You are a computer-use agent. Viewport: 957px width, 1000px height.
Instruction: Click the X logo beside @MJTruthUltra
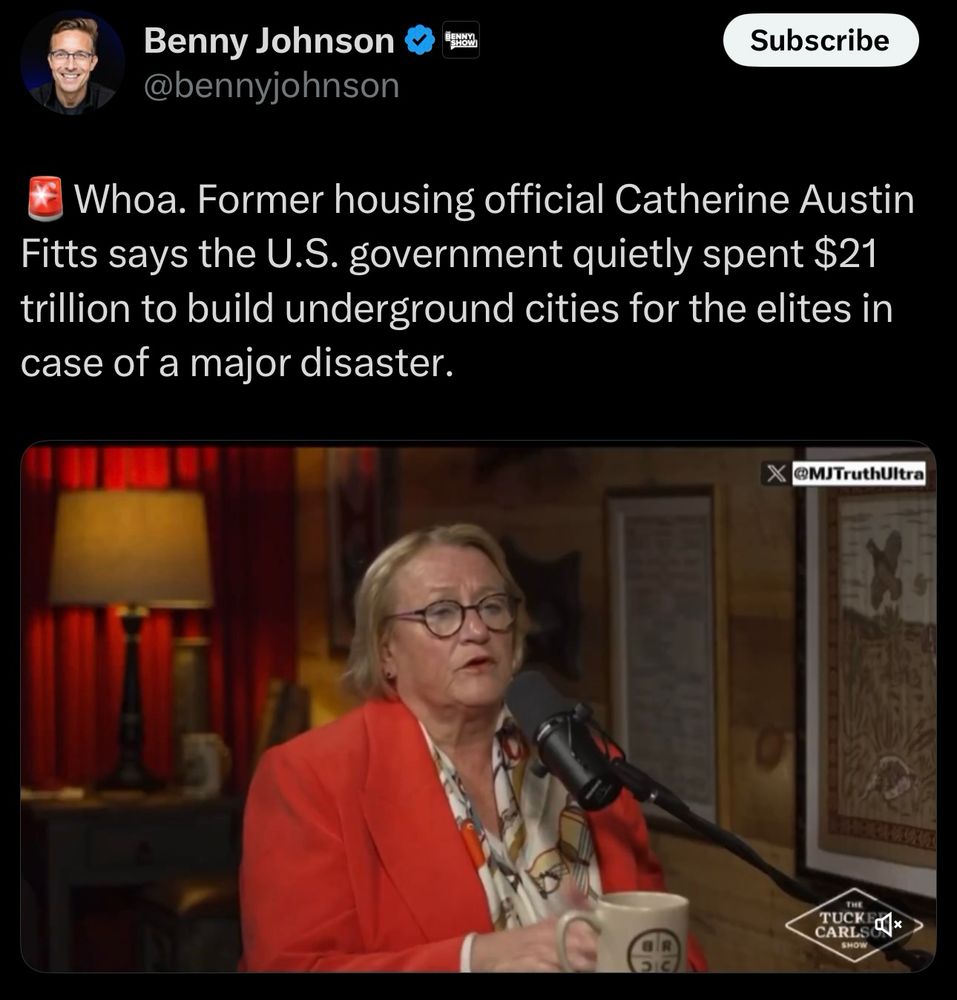pyautogui.click(x=776, y=474)
